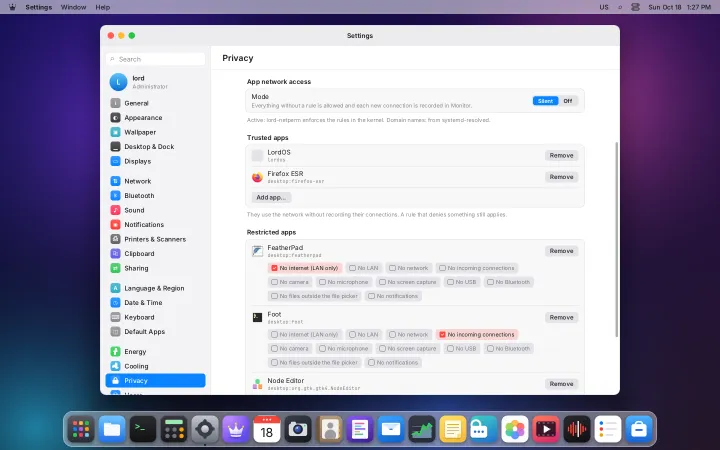Select Network in the sidebar
Image resolution: width=720 pixels, height=450 pixels.
click(155, 181)
